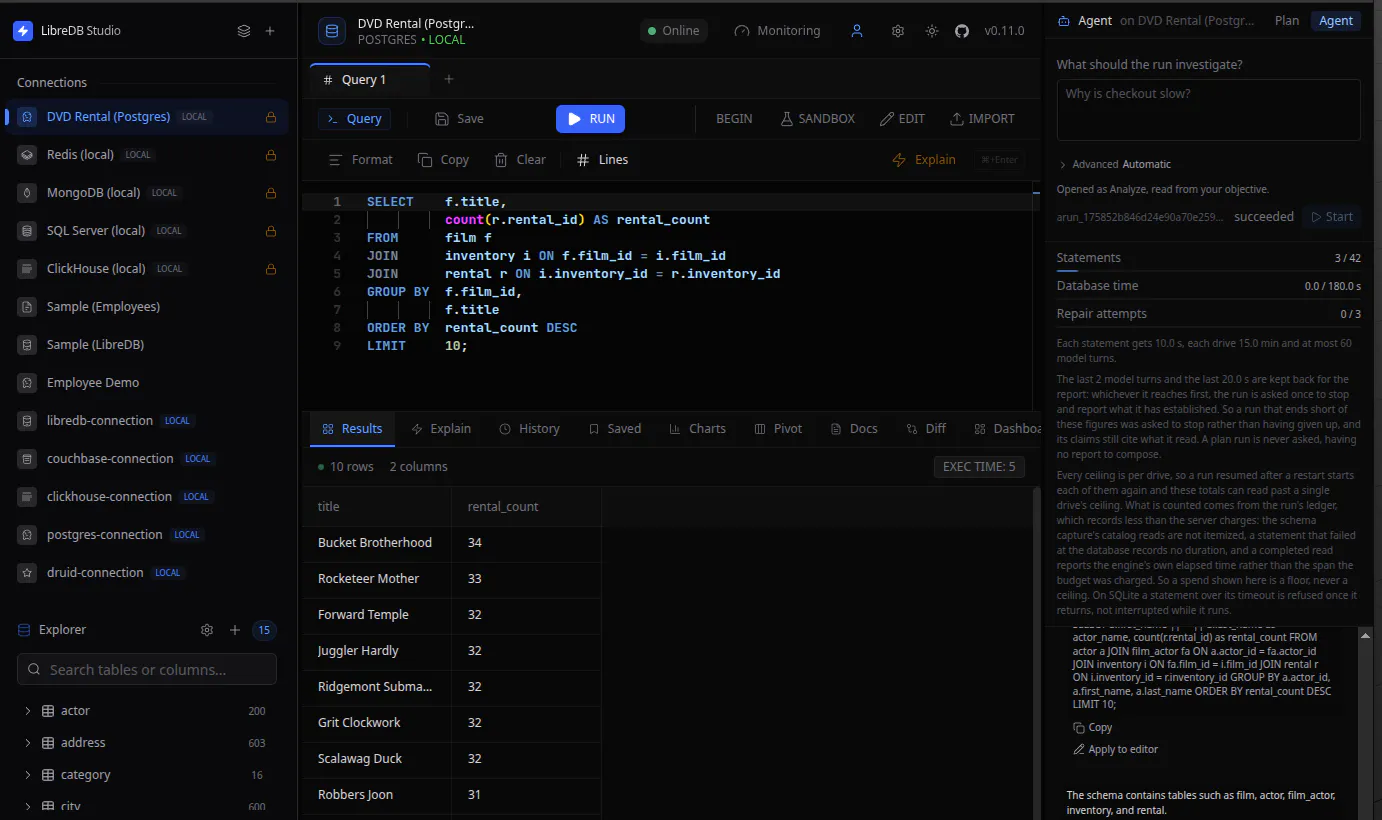Switch to the Results tab

click(352, 429)
